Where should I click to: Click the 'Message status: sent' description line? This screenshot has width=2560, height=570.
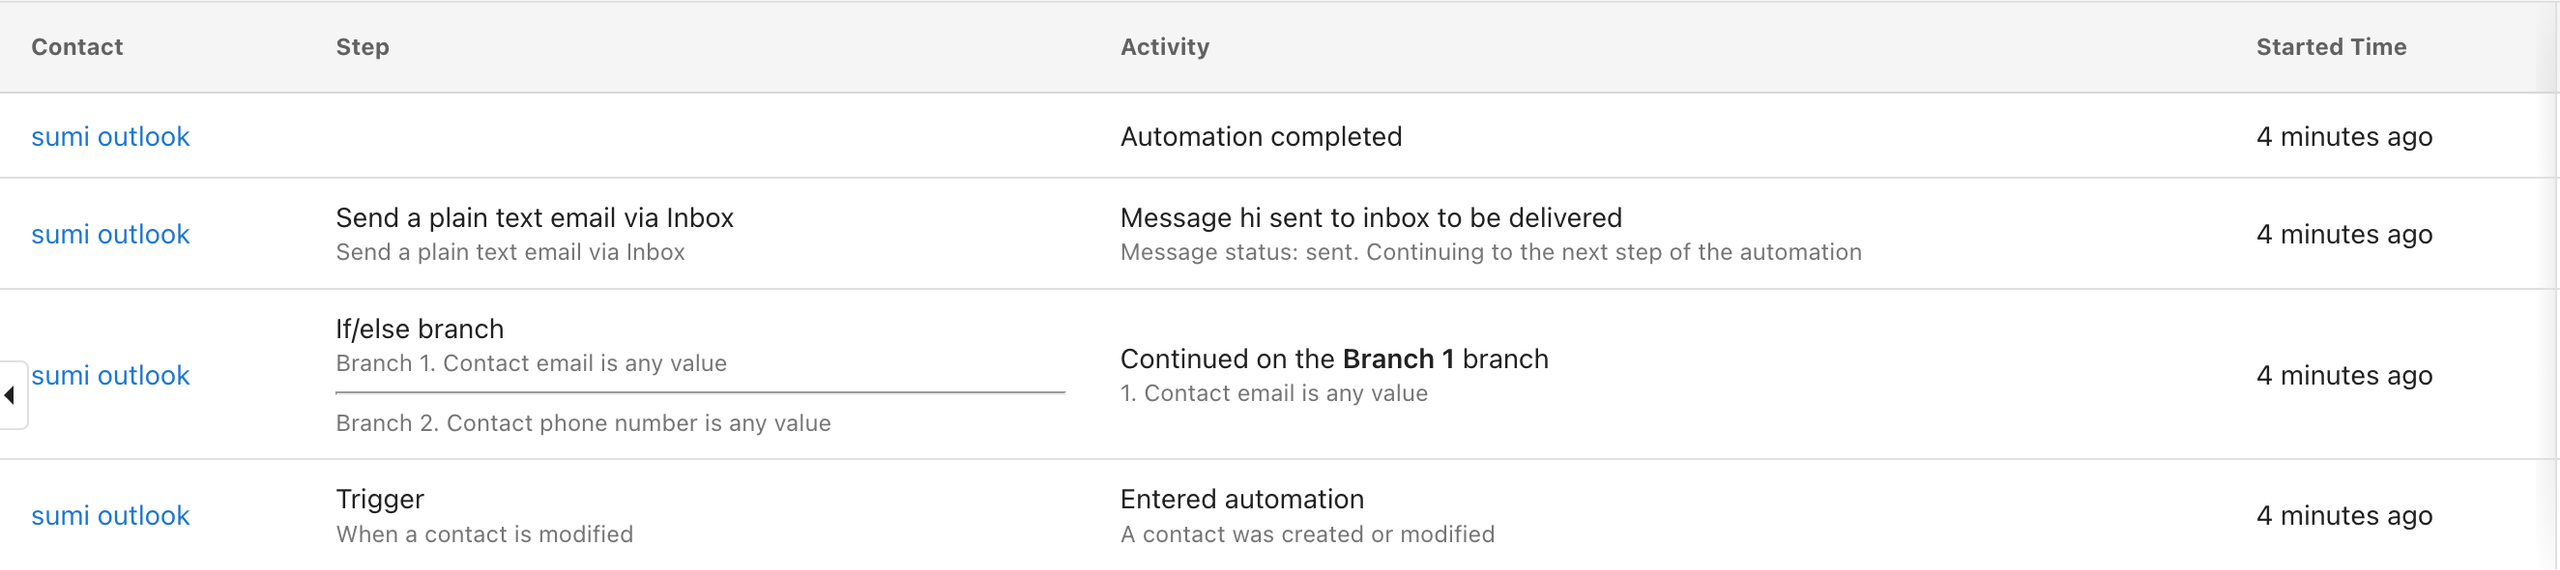[1490, 252]
